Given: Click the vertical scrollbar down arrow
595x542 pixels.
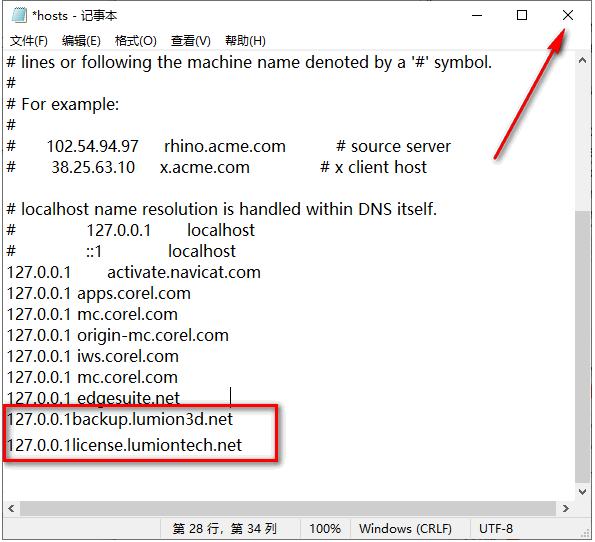Looking at the screenshot, I should tap(582, 492).
